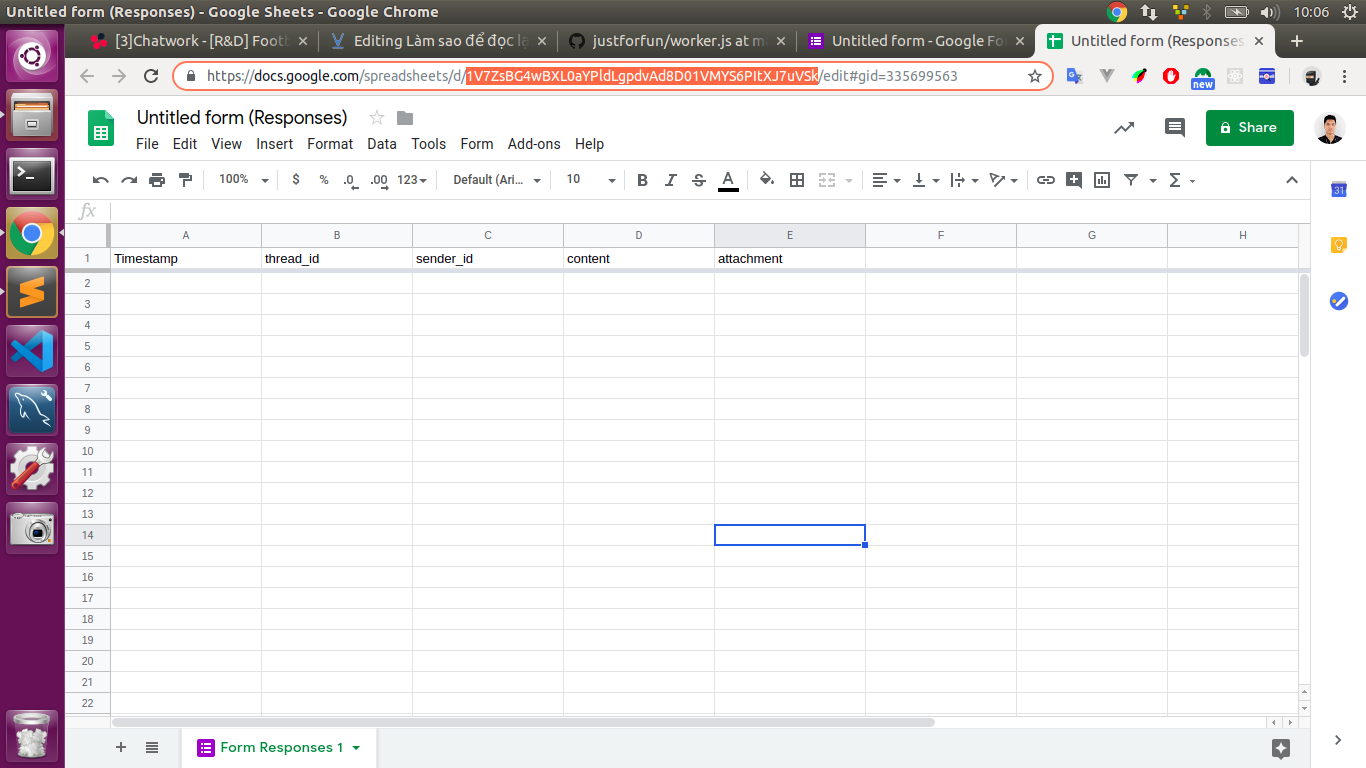This screenshot has width=1366, height=768.
Task: Open the Format menu
Action: click(330, 144)
